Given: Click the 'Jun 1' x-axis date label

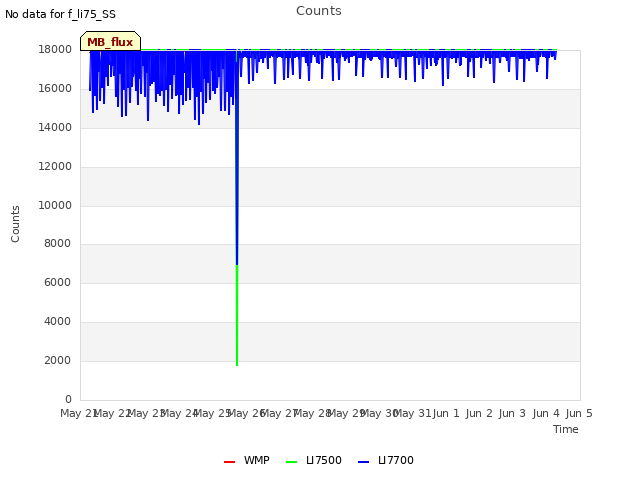Looking at the screenshot, I should pyautogui.click(x=446, y=413).
